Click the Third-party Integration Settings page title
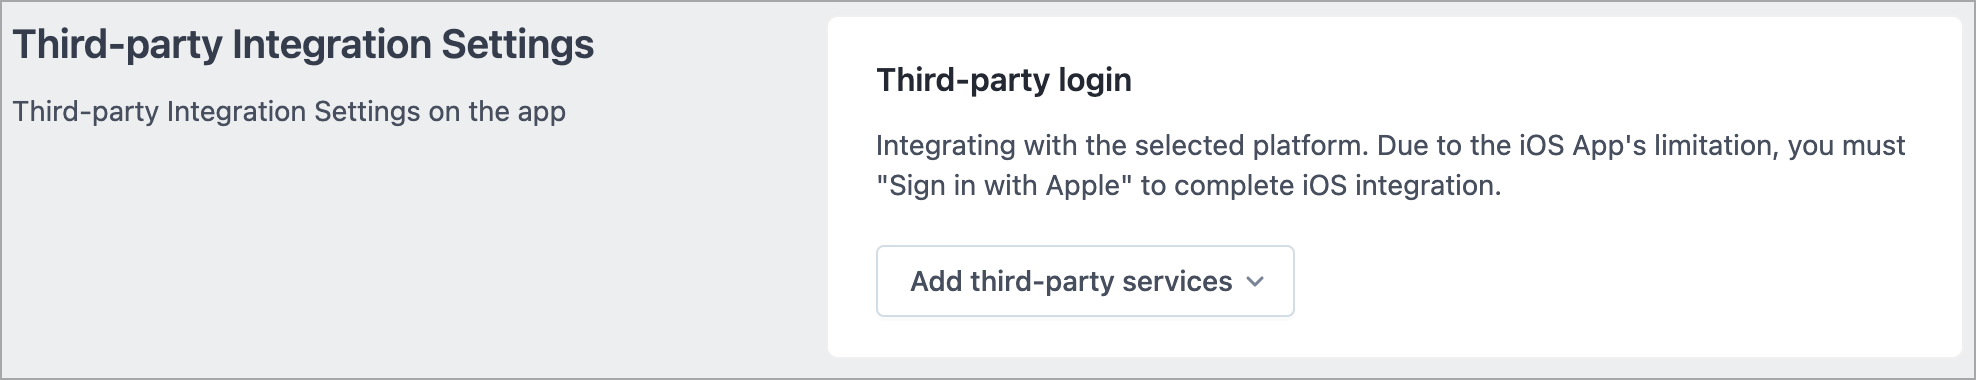 [303, 45]
